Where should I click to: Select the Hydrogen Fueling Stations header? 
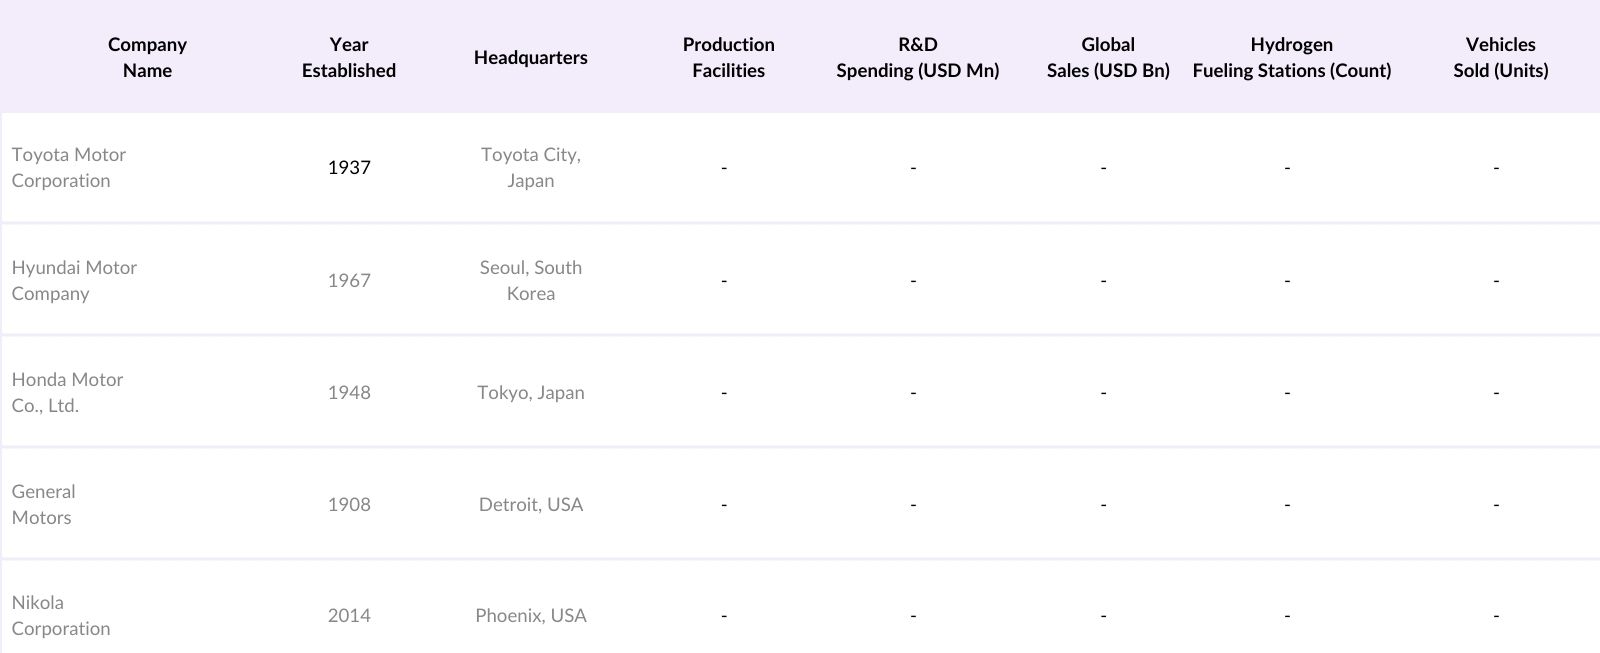(x=1291, y=57)
